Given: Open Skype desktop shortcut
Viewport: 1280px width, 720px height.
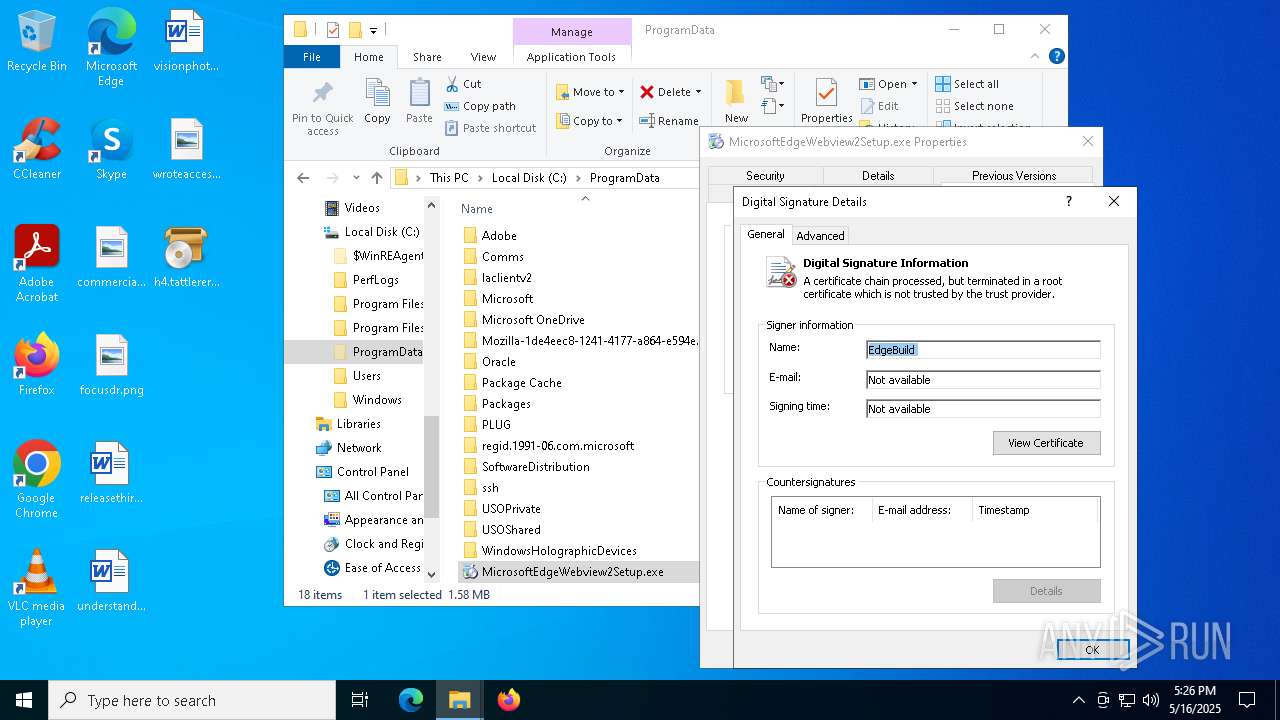Looking at the screenshot, I should [111, 149].
